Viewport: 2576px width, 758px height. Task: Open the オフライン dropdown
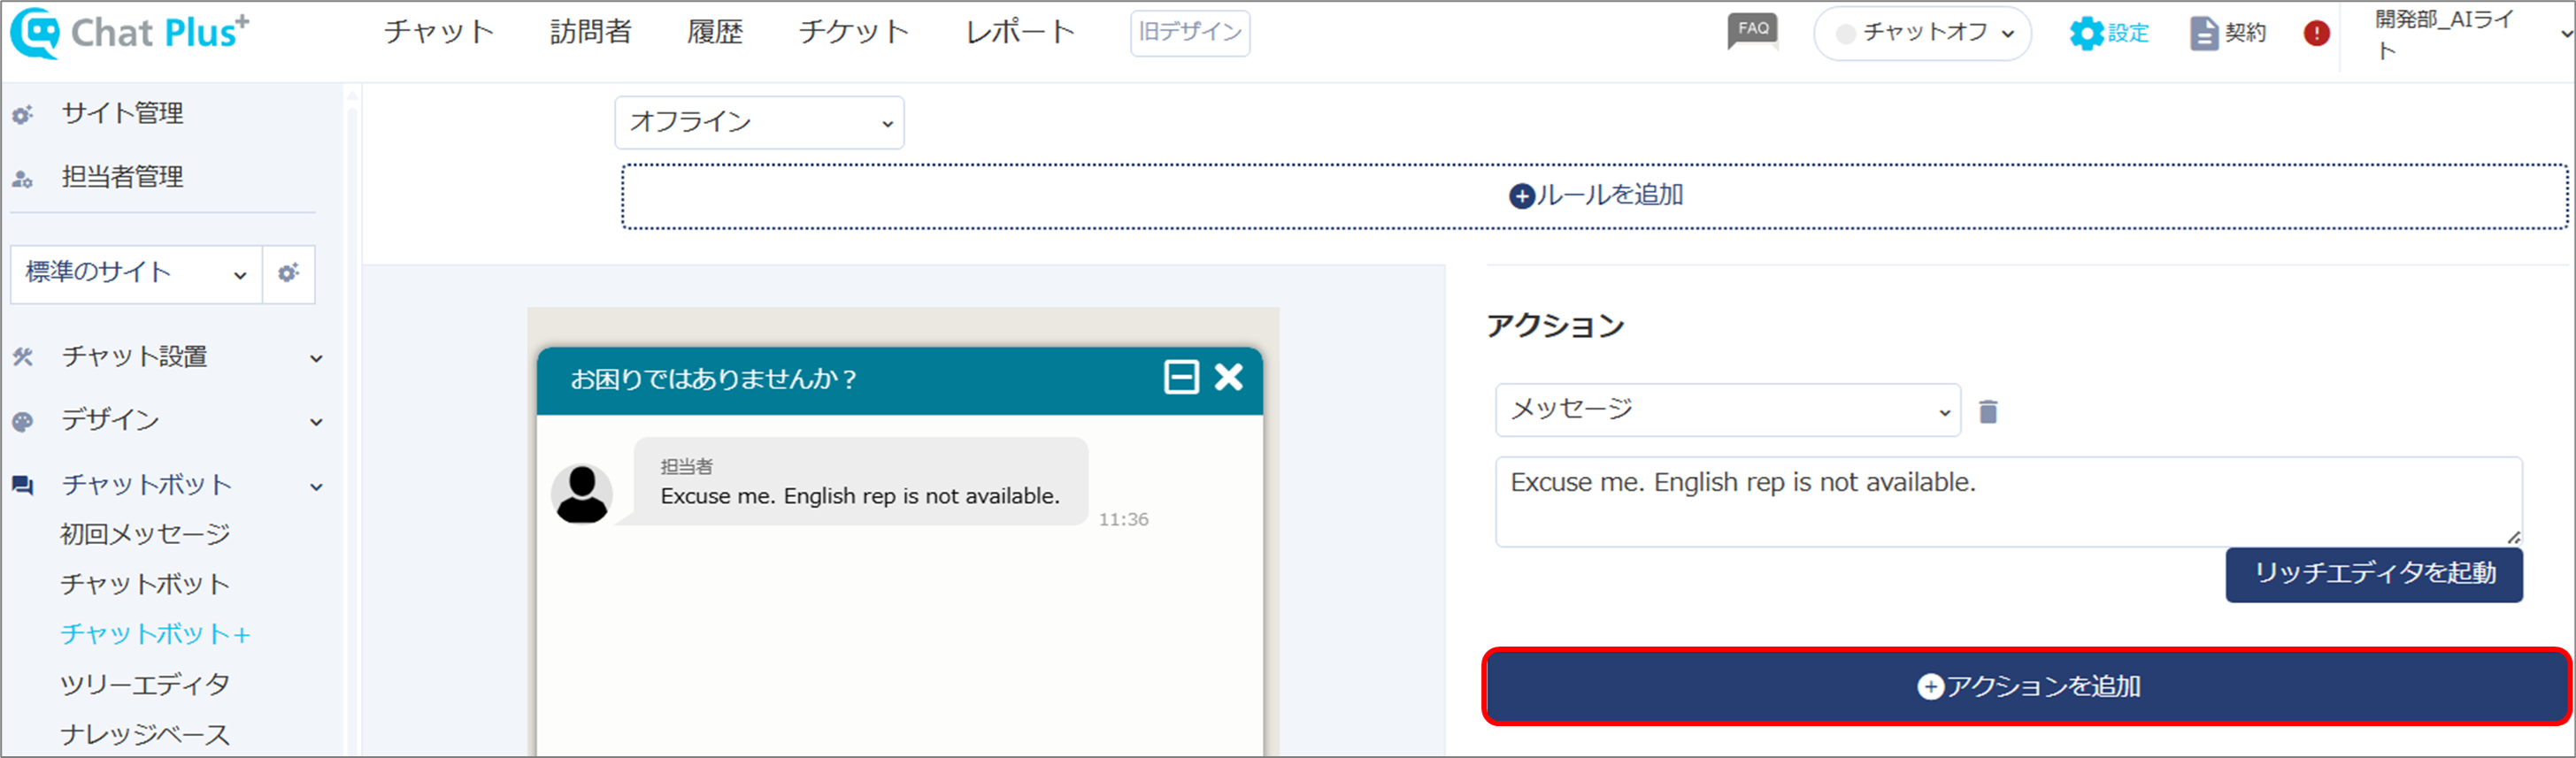click(x=759, y=122)
